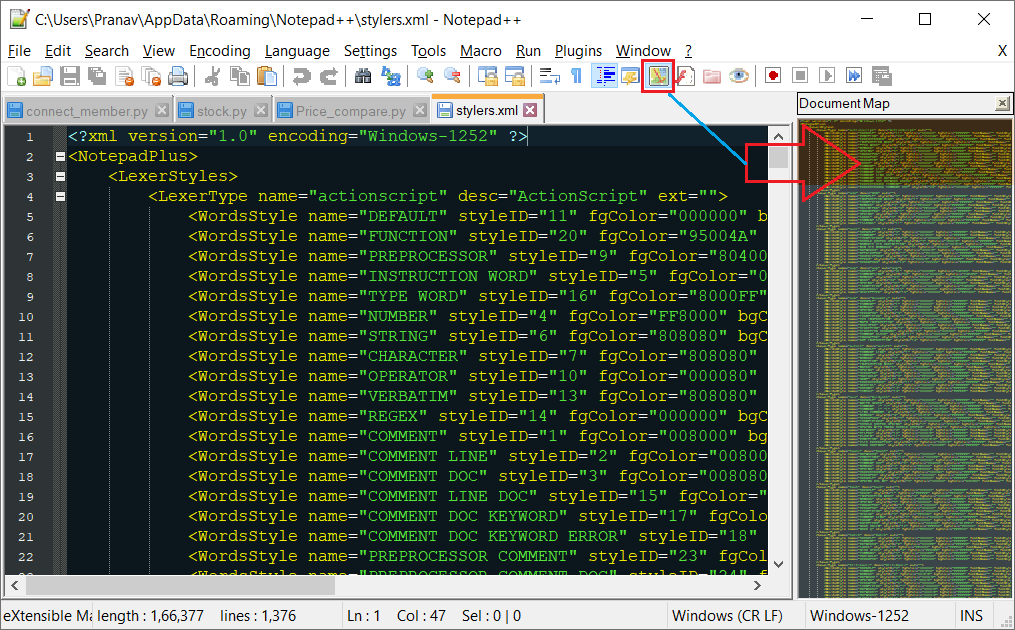Image resolution: width=1015 pixels, height=630 pixels.
Task: Open the Plugins menu
Action: 578,51
